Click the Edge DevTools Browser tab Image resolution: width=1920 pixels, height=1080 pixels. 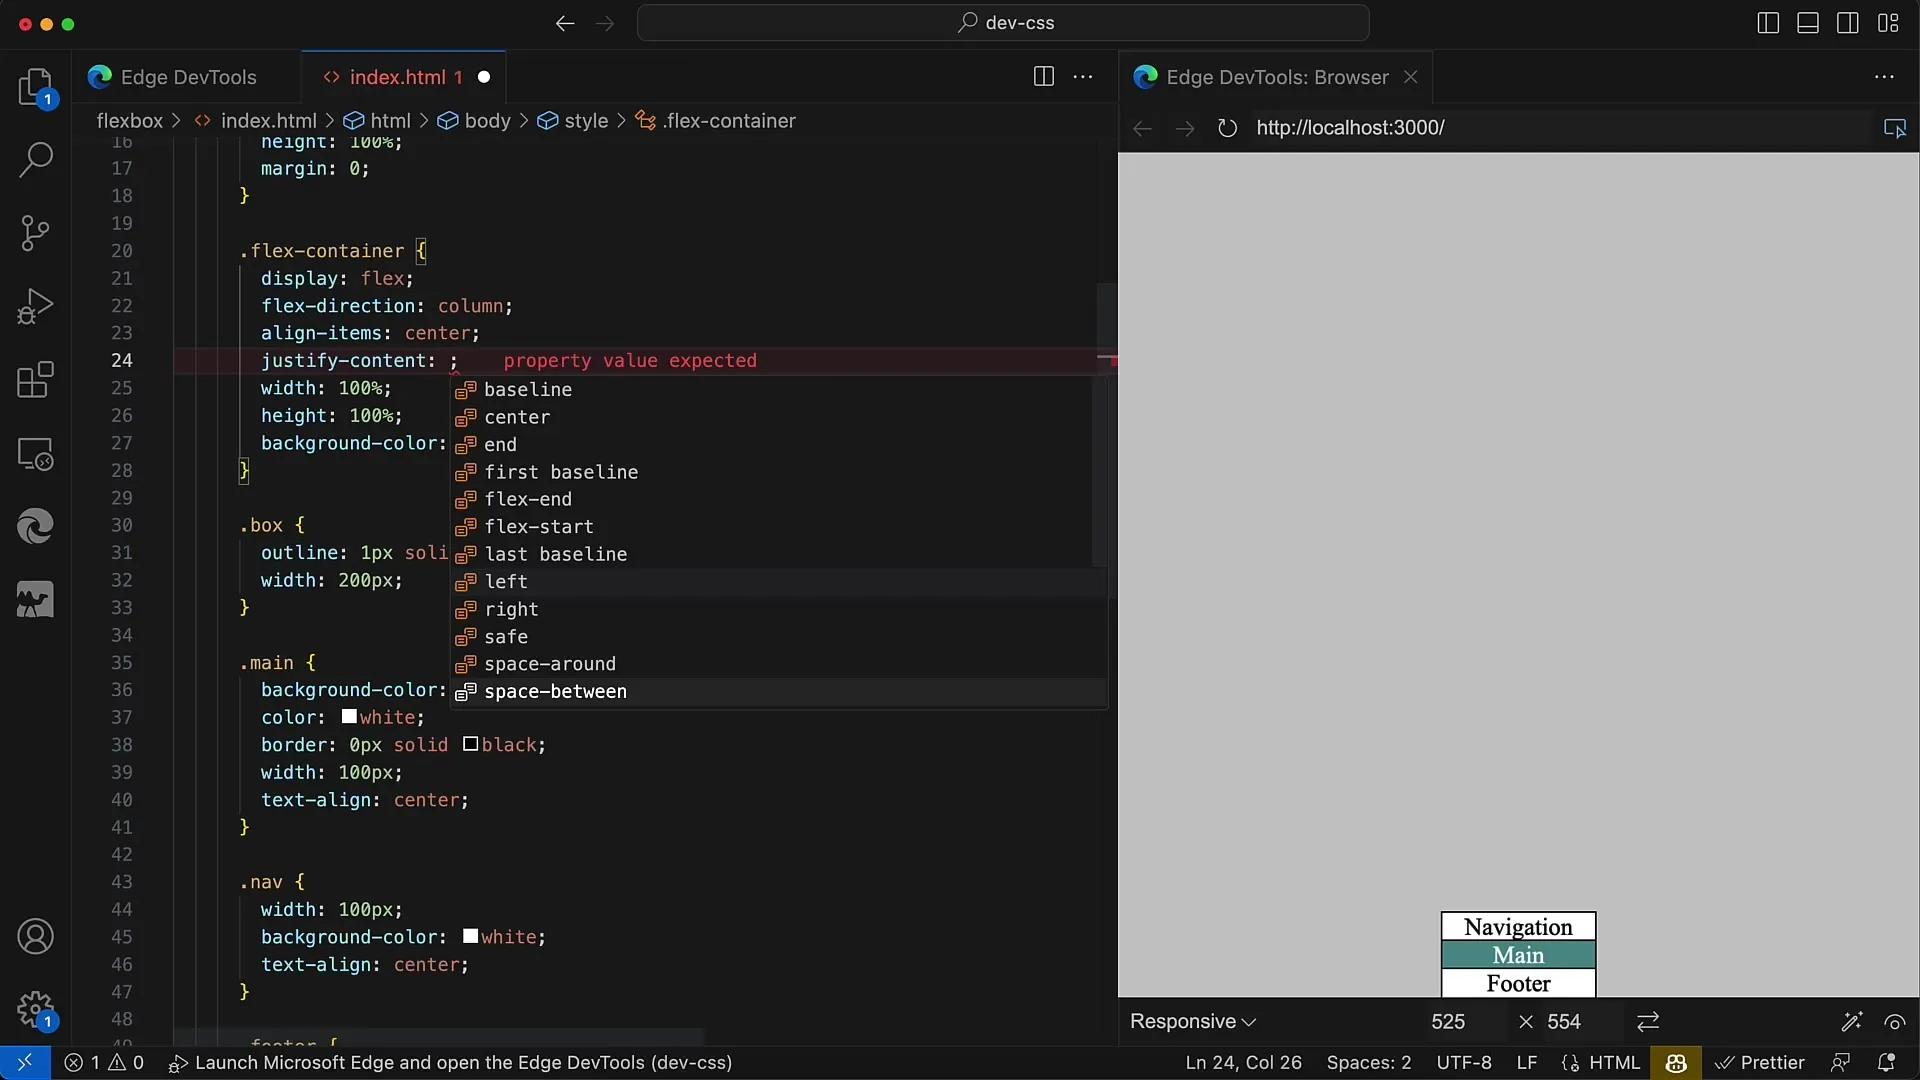click(x=1276, y=76)
